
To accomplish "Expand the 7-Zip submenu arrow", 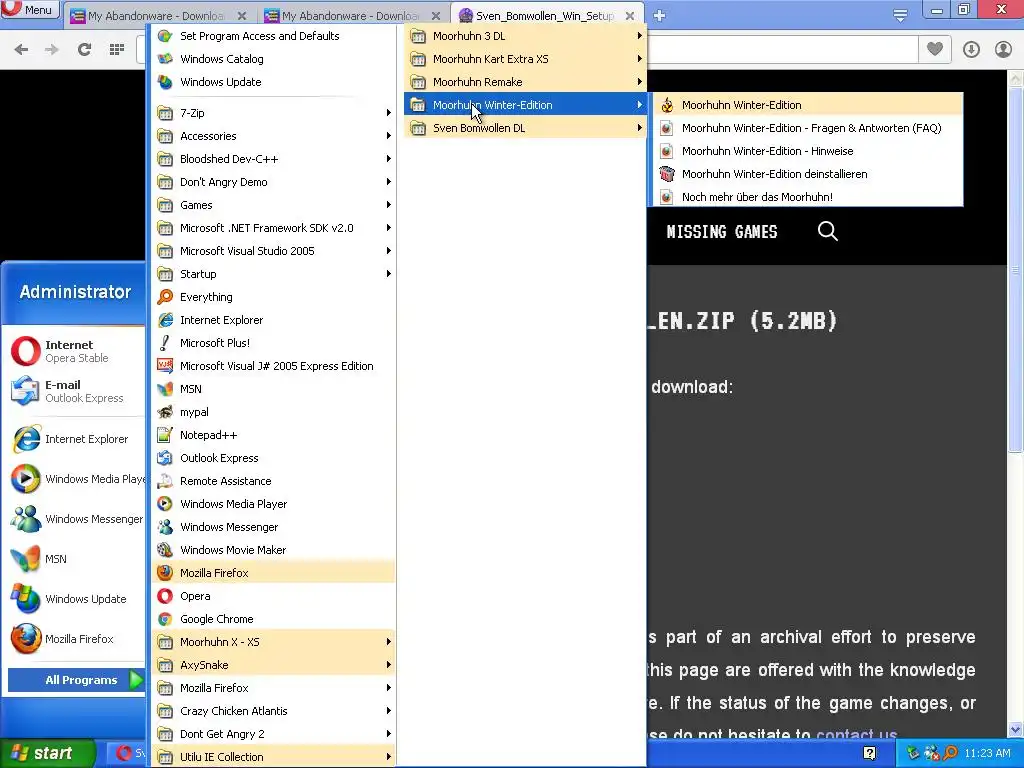I will [x=389, y=113].
